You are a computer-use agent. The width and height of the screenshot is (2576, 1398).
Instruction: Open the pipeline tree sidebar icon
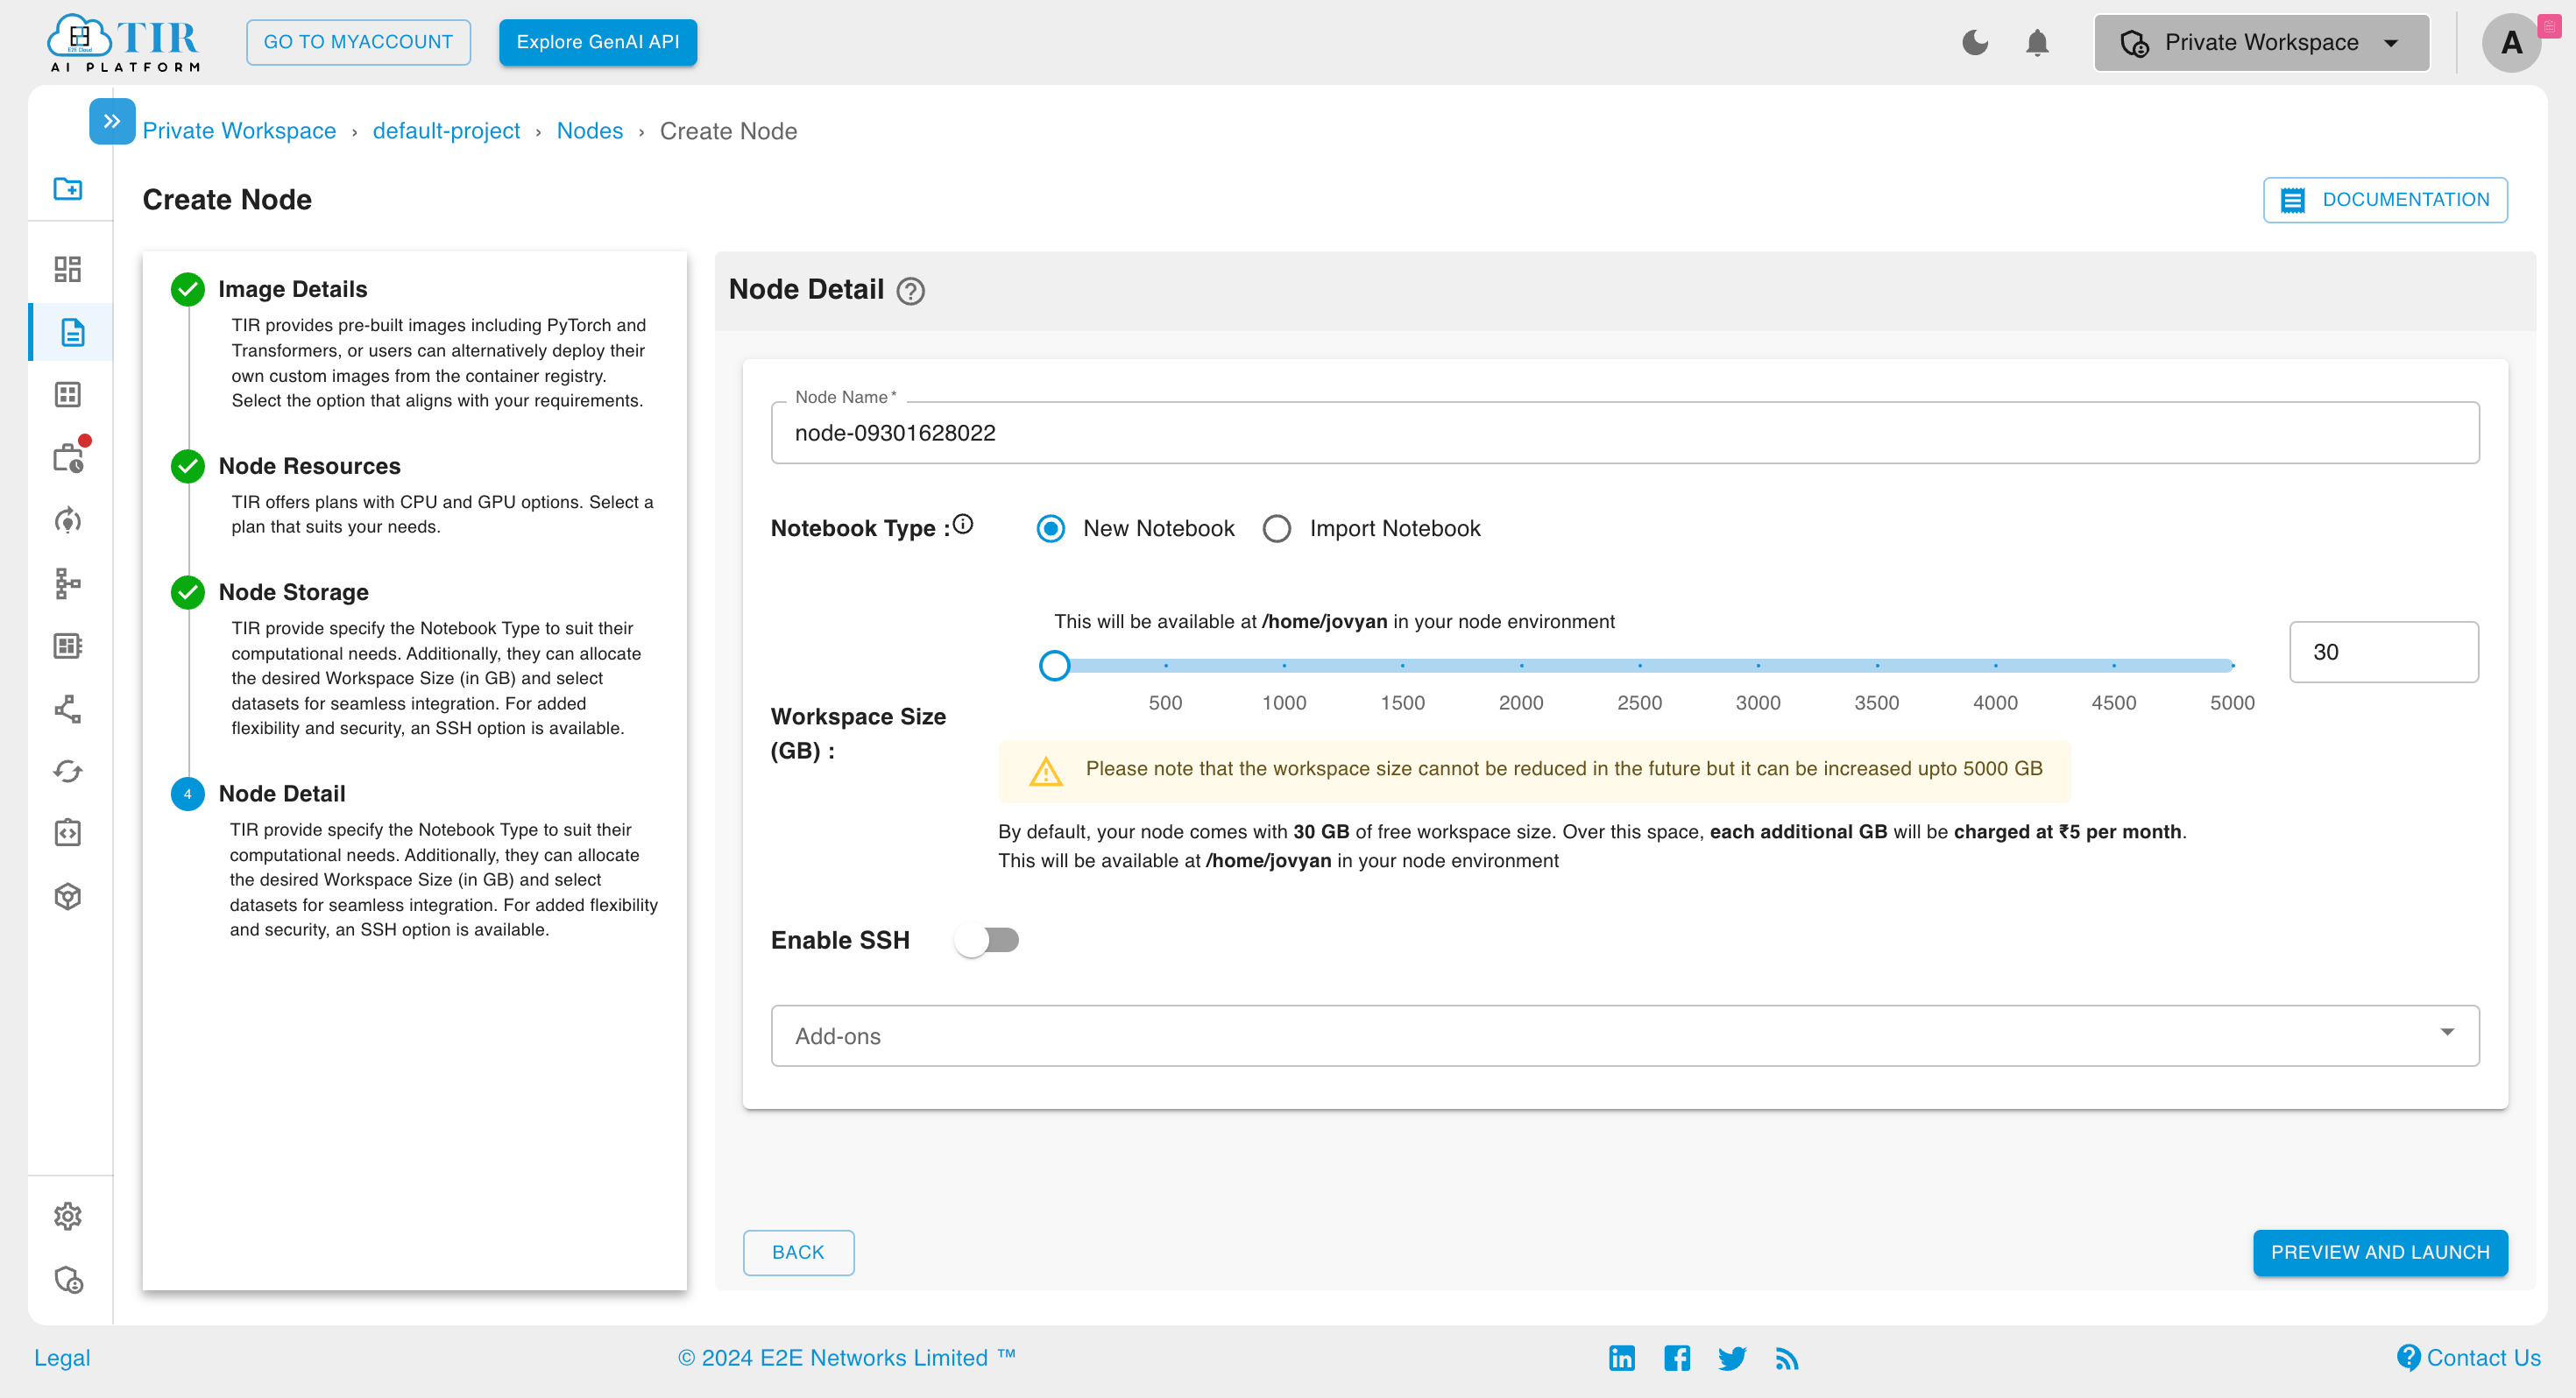point(68,583)
